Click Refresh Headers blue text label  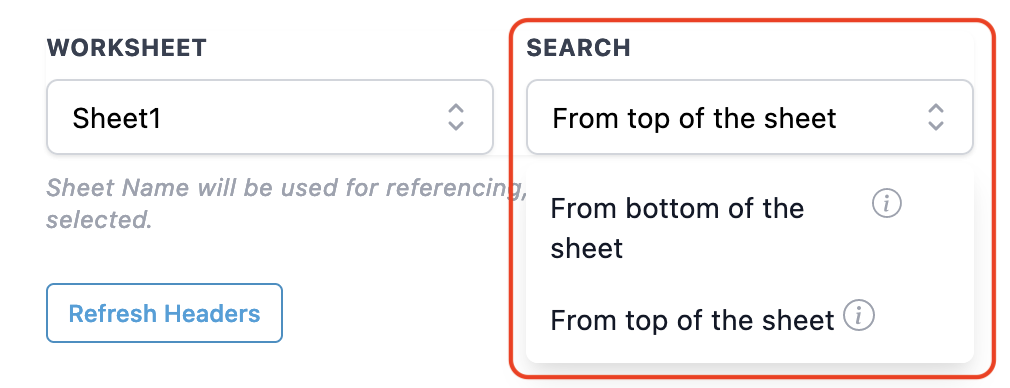tap(164, 314)
